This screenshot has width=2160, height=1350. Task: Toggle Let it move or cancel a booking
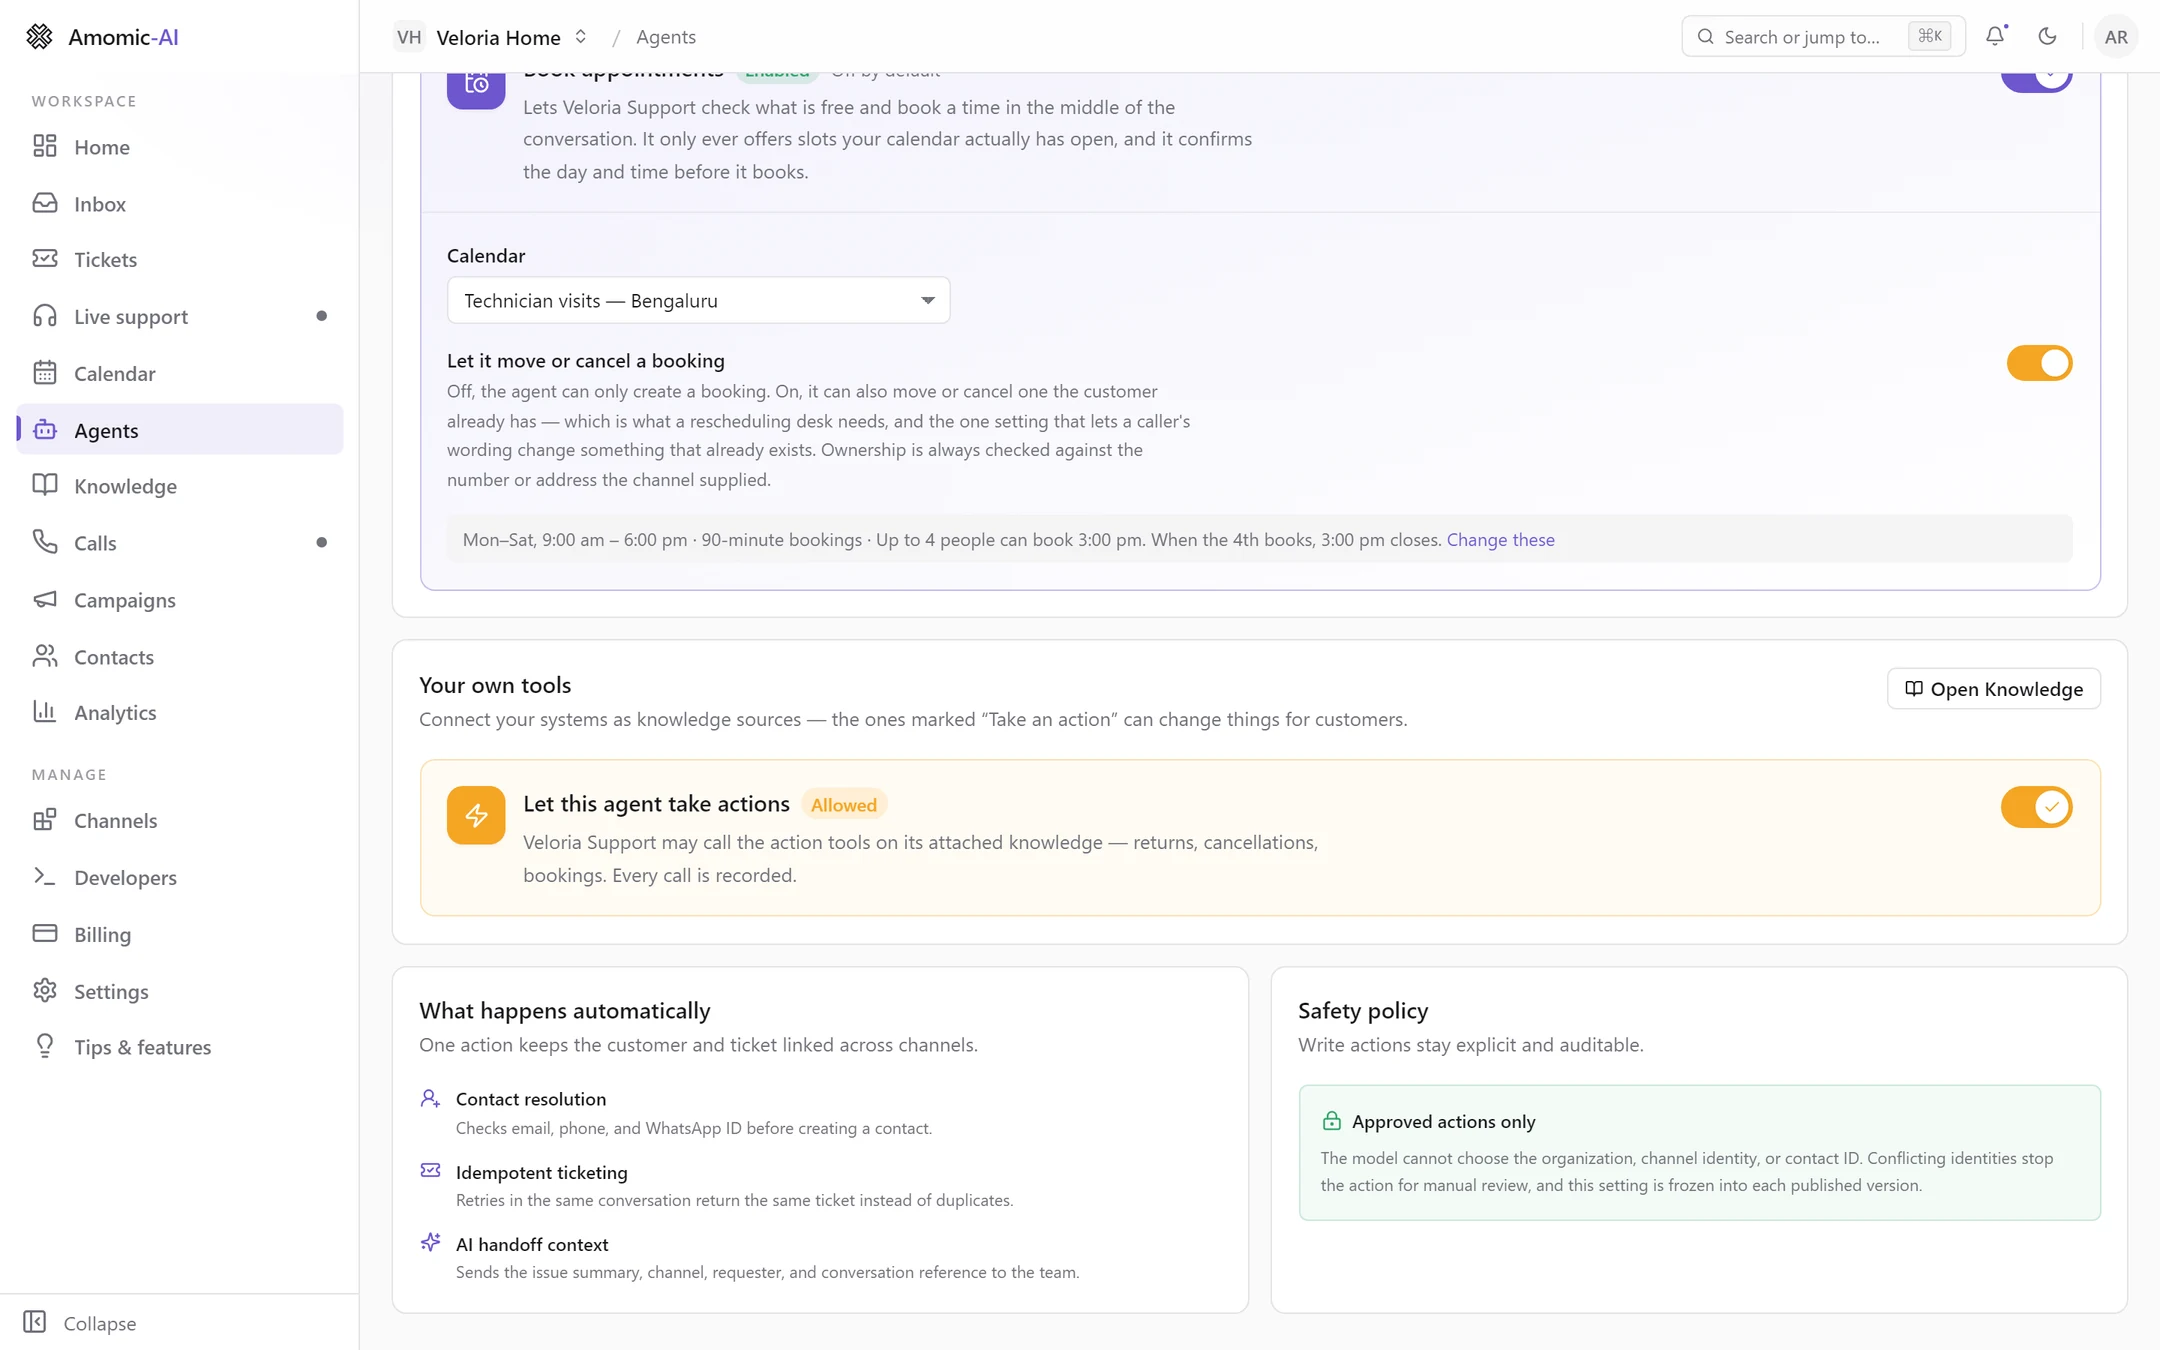2039,363
